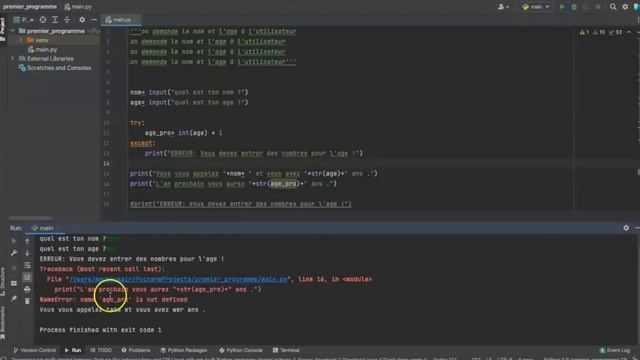640x360 pixels.
Task: Toggle scroll to end in console
Action: click(x=27, y=278)
